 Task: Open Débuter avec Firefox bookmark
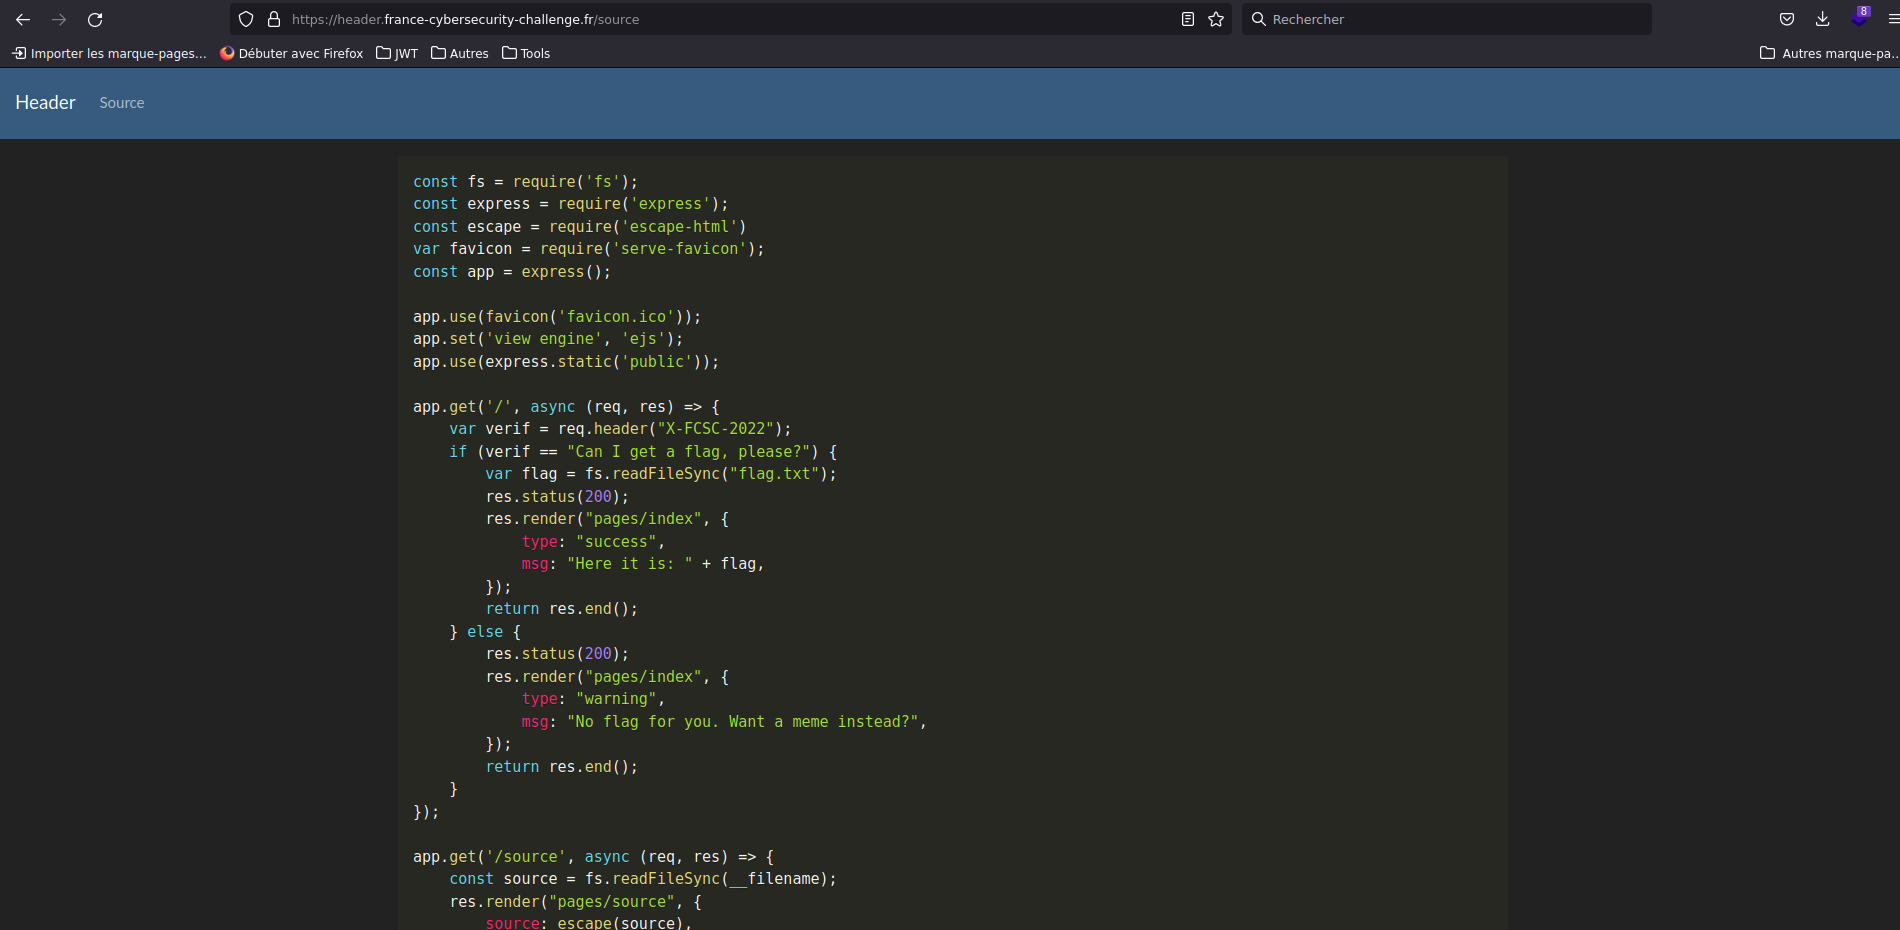tap(292, 53)
